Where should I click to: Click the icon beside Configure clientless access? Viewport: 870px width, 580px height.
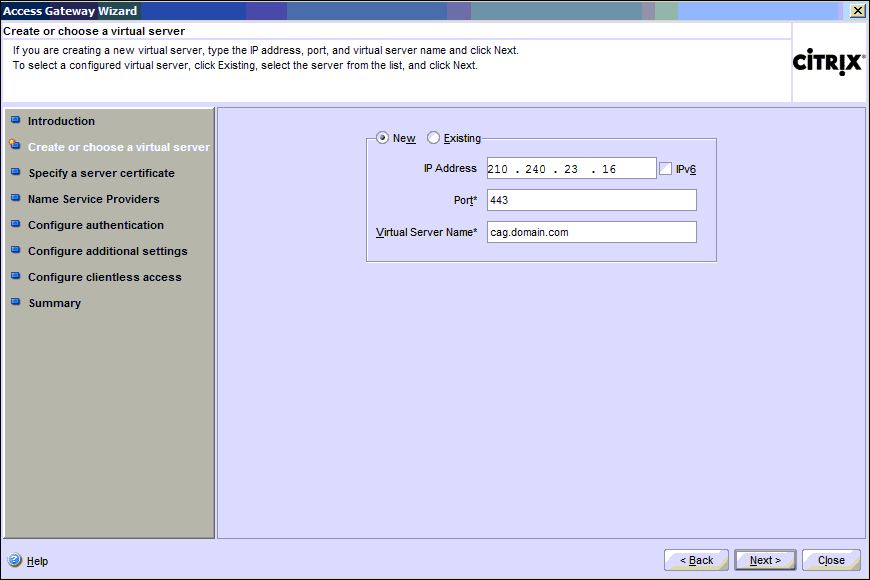pyautogui.click(x=15, y=276)
